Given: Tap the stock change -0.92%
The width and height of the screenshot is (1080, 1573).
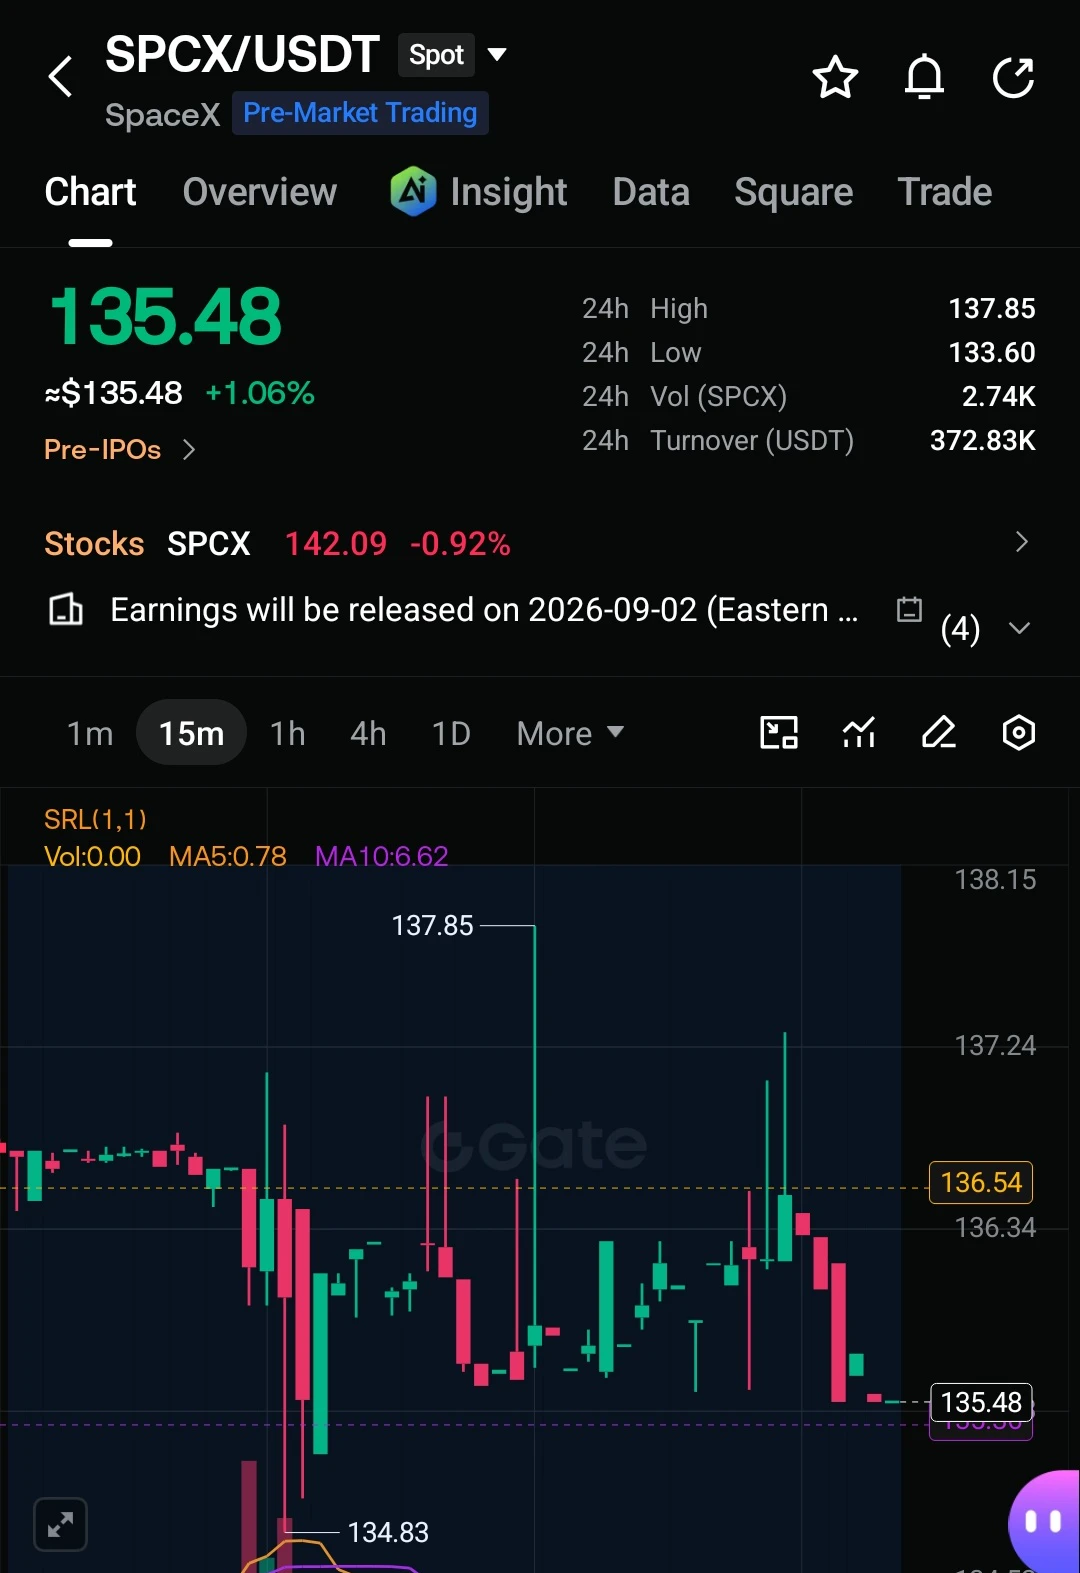Looking at the screenshot, I should click(x=460, y=543).
